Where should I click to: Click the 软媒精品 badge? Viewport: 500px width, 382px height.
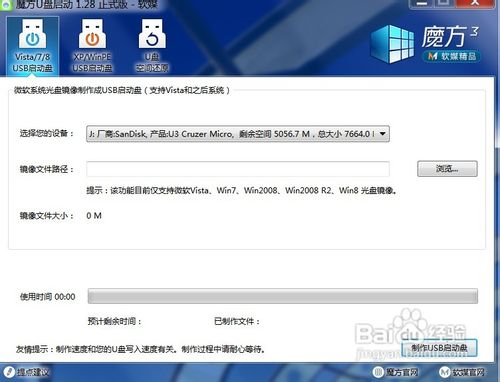coord(452,56)
